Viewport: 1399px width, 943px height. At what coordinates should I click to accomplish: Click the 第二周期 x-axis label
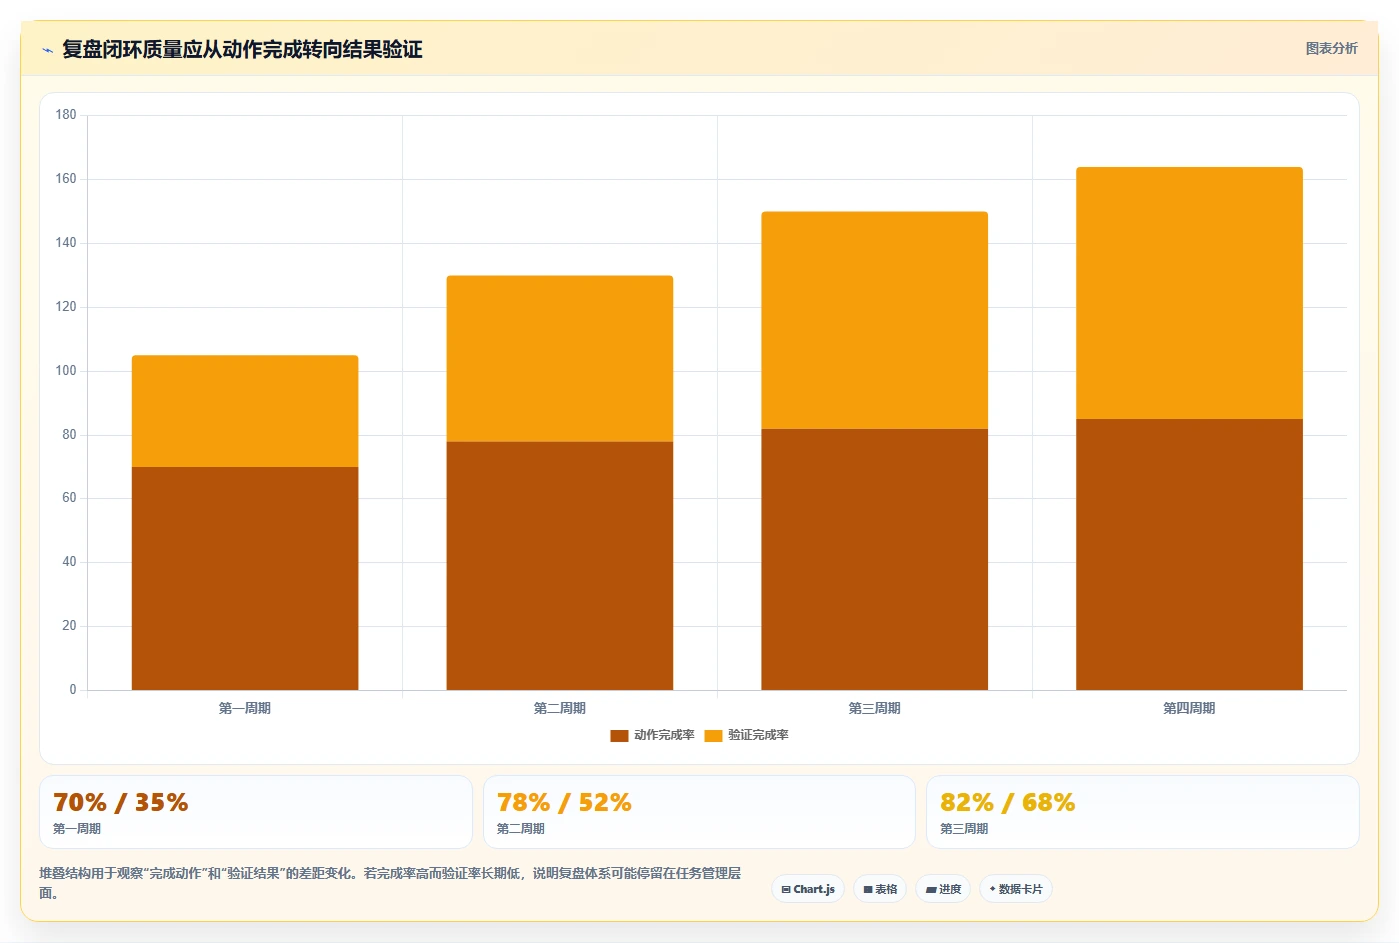[560, 708]
